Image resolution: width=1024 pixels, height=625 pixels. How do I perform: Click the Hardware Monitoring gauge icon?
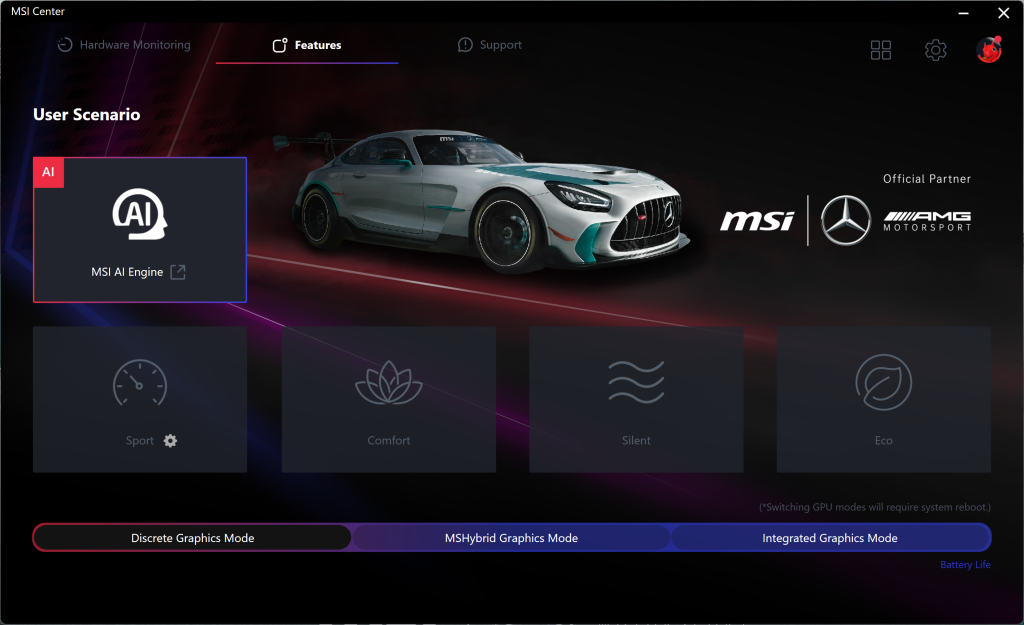(x=65, y=45)
